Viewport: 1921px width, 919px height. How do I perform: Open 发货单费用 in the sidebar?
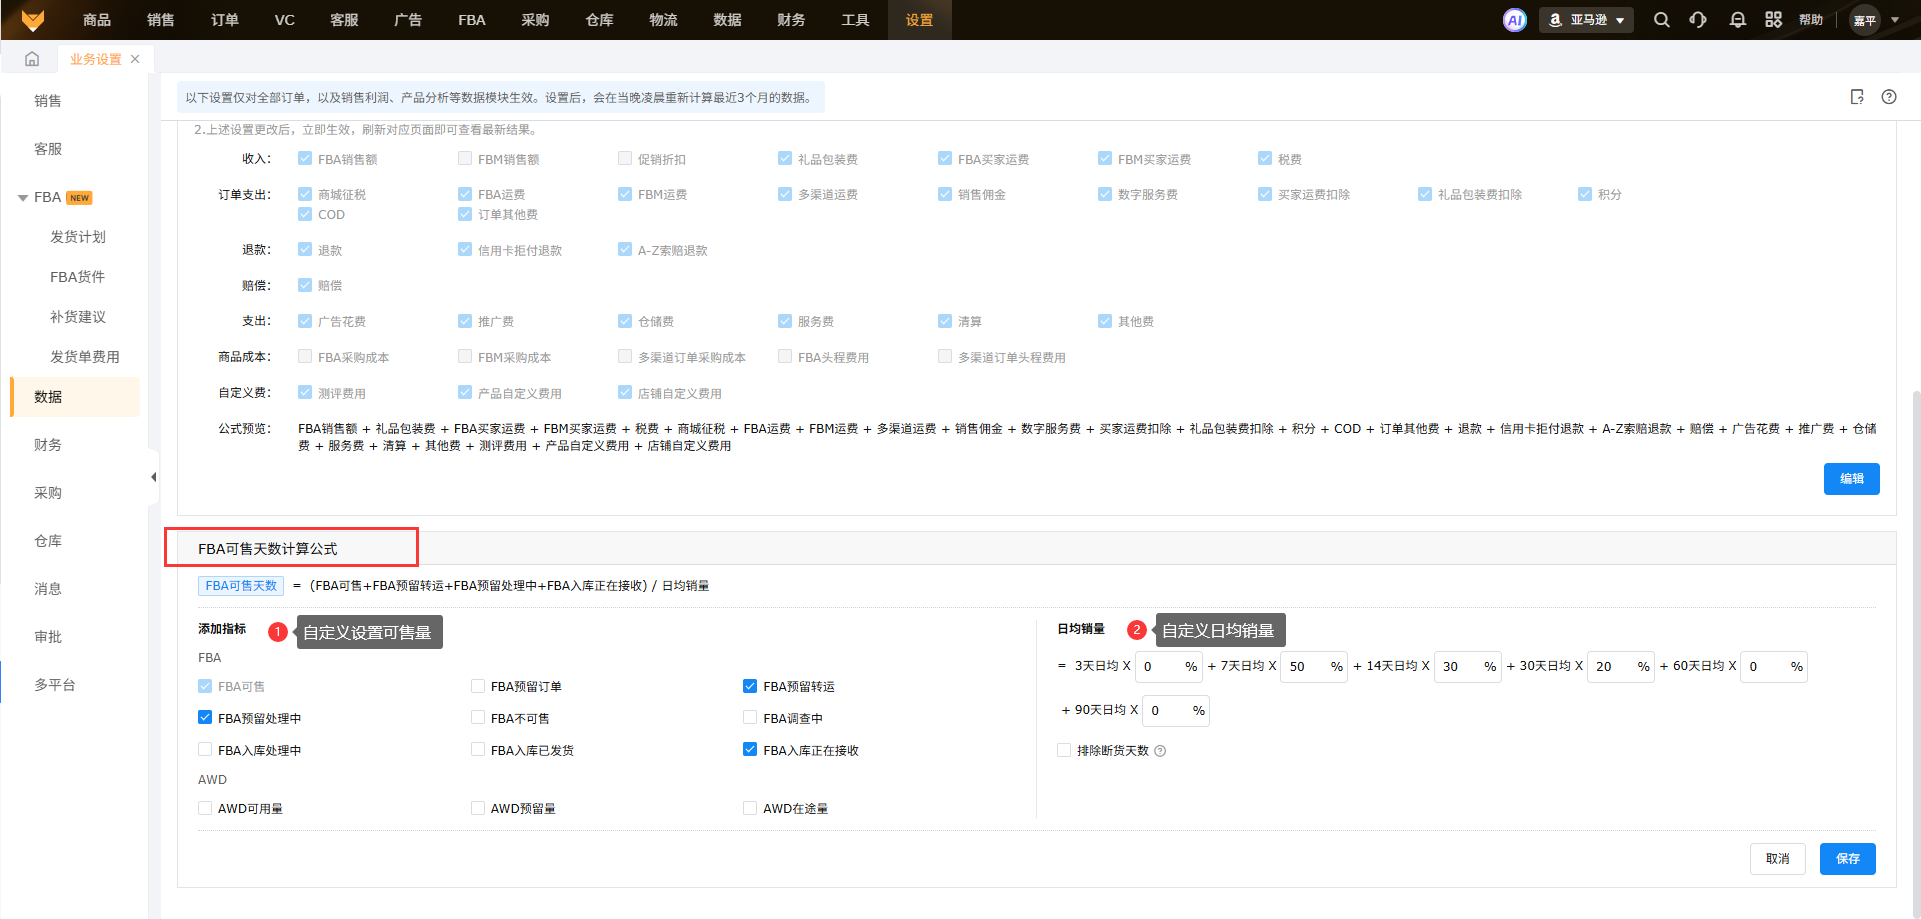85,357
